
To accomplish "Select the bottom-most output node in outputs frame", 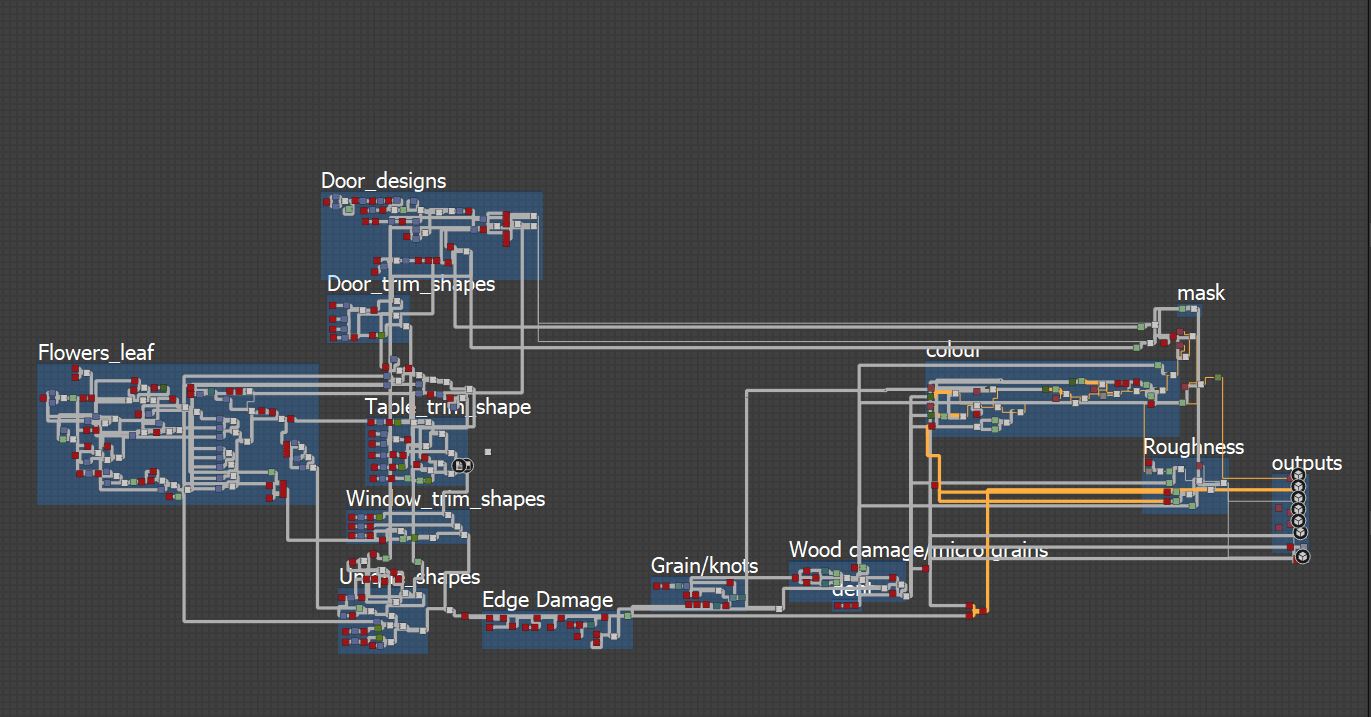I will point(1302,556).
